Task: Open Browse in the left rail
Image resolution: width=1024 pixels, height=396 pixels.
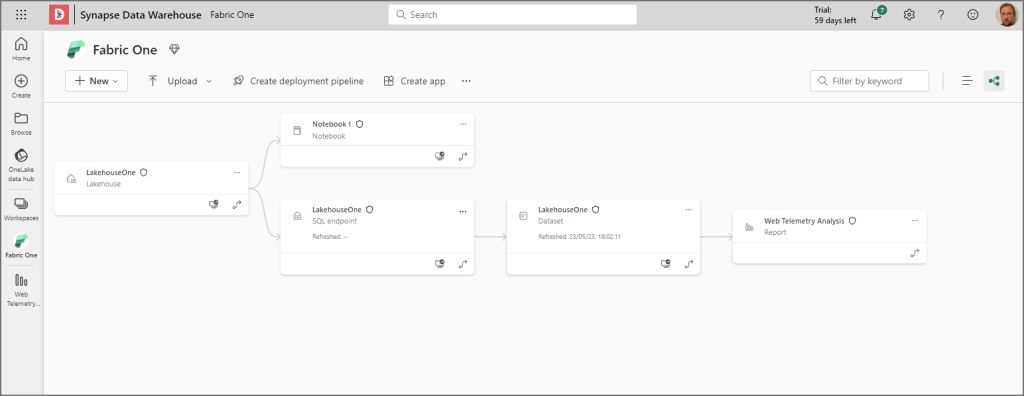Action: (21, 124)
